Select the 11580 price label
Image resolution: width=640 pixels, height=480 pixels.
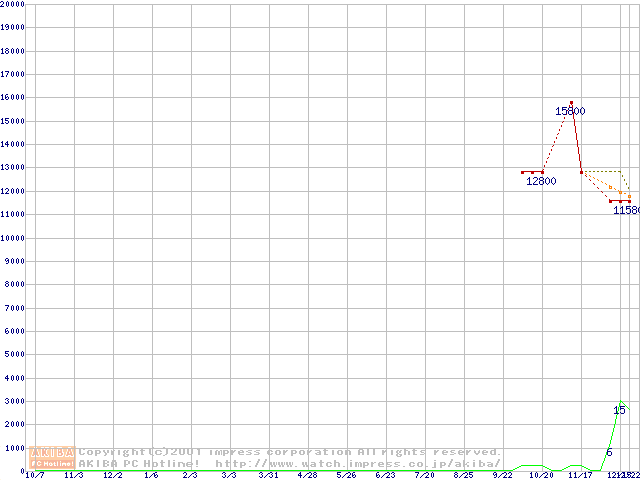(626, 210)
